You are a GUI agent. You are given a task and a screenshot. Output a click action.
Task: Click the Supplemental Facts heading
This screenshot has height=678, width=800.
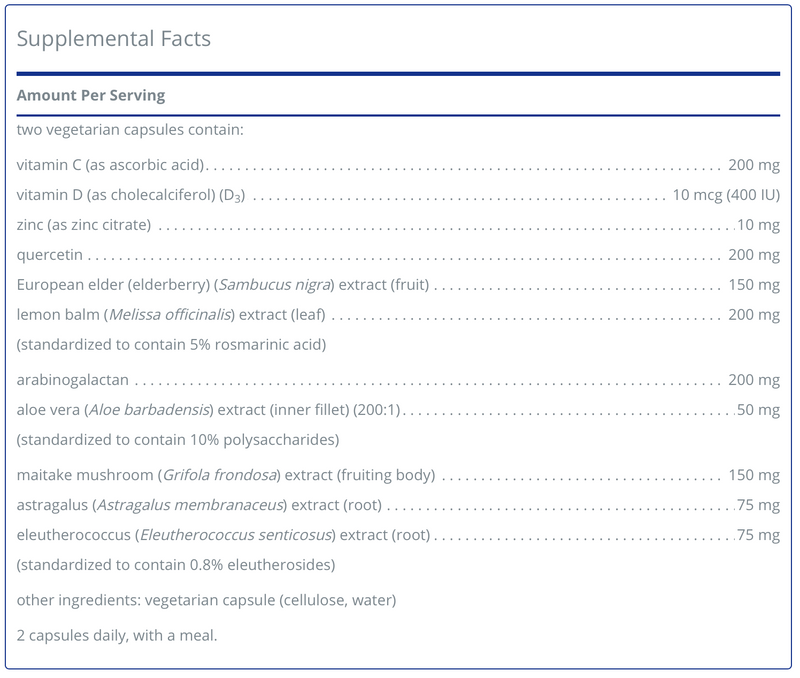pos(113,39)
